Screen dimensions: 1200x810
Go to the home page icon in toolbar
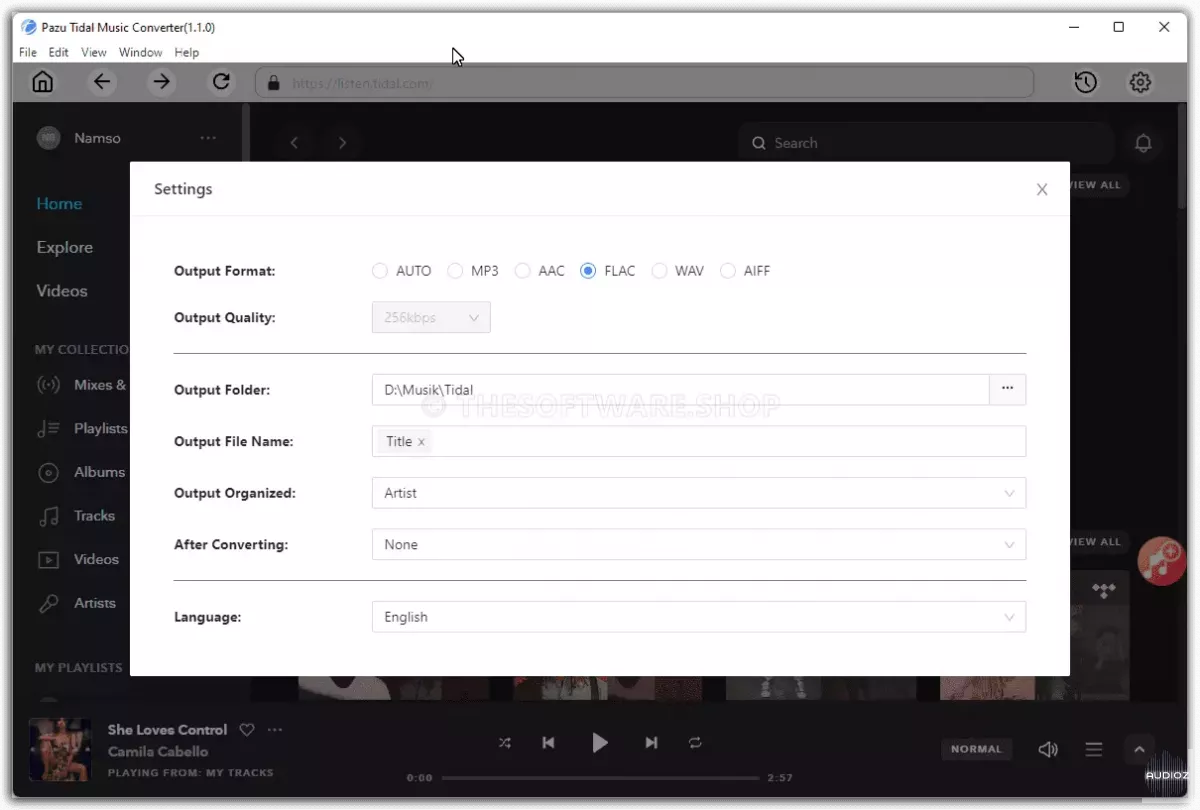click(43, 82)
